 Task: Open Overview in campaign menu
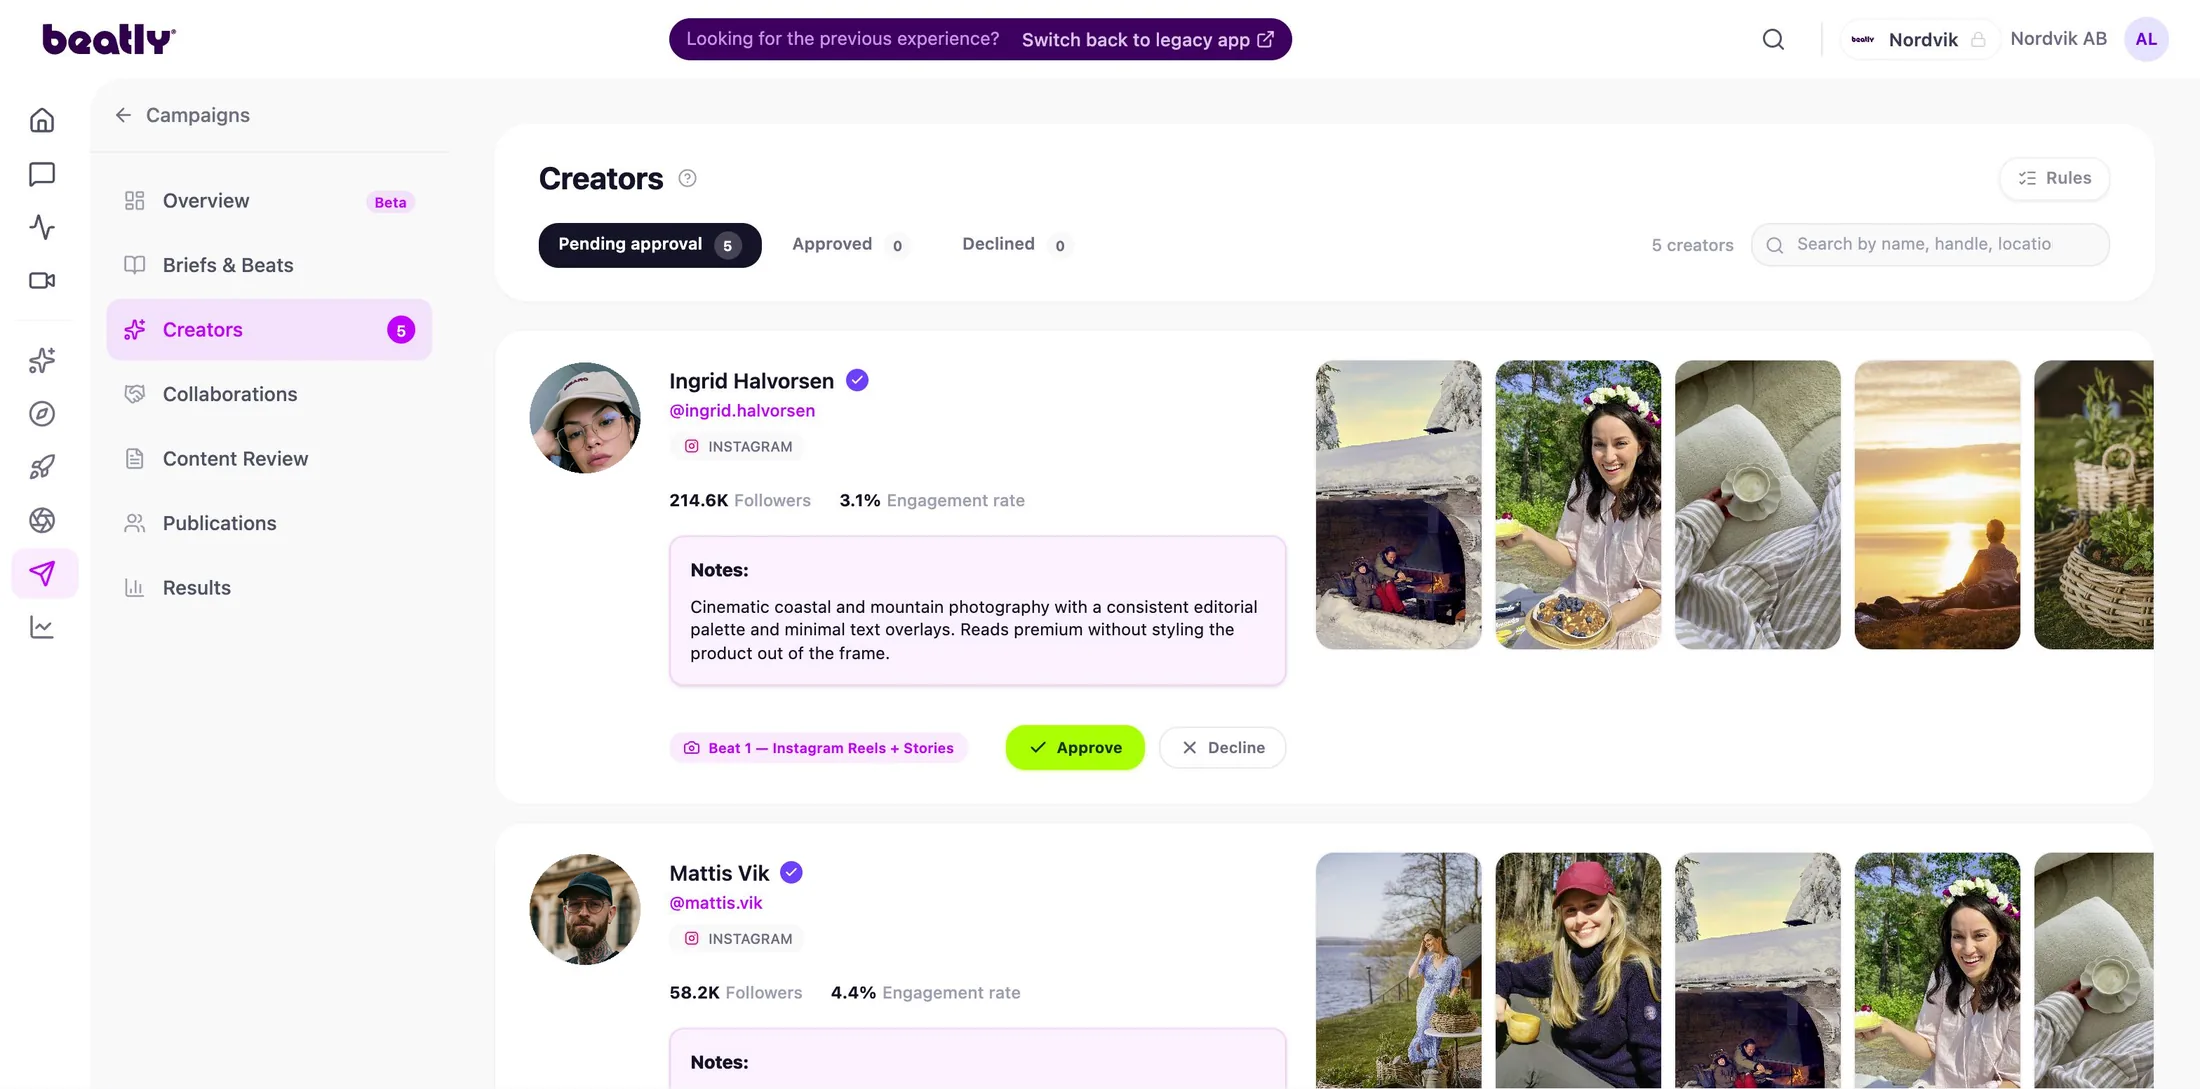point(269,201)
